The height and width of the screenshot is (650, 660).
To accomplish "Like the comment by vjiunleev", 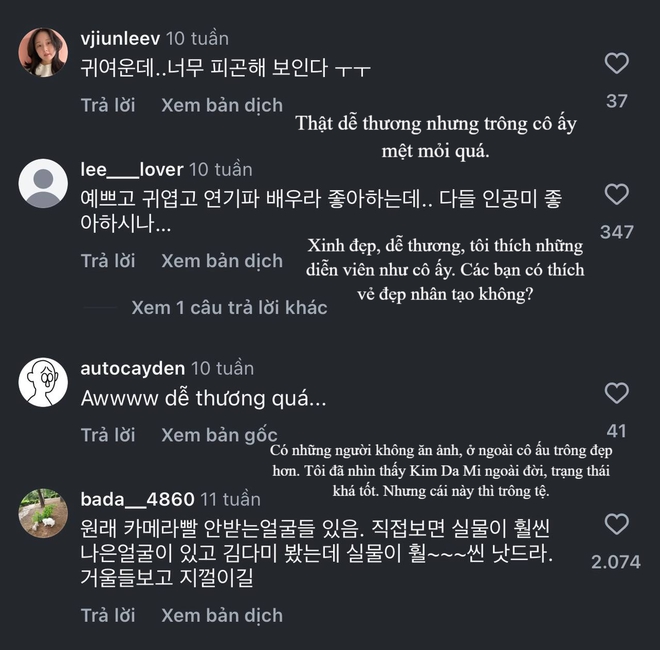I will 617,65.
